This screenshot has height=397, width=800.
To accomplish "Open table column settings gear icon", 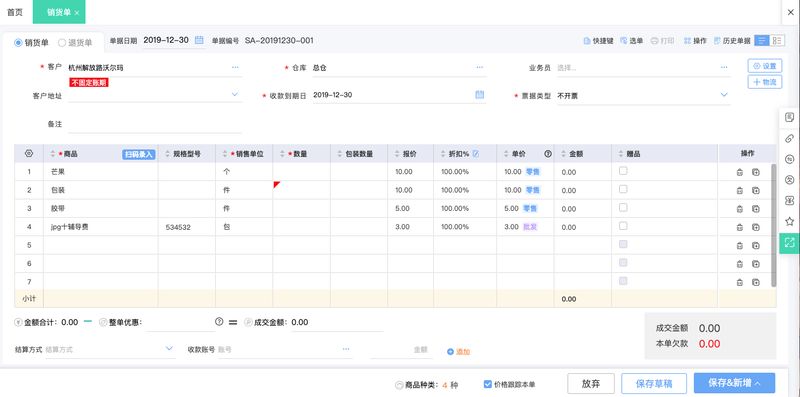I will point(29,154).
